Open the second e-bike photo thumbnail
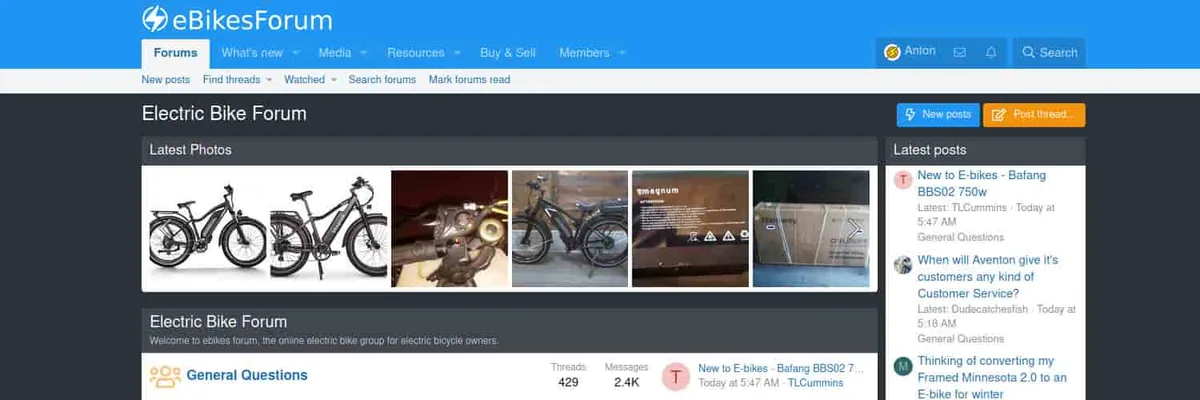Screen dimensions: 1200x400 pyautogui.click(x=328, y=229)
